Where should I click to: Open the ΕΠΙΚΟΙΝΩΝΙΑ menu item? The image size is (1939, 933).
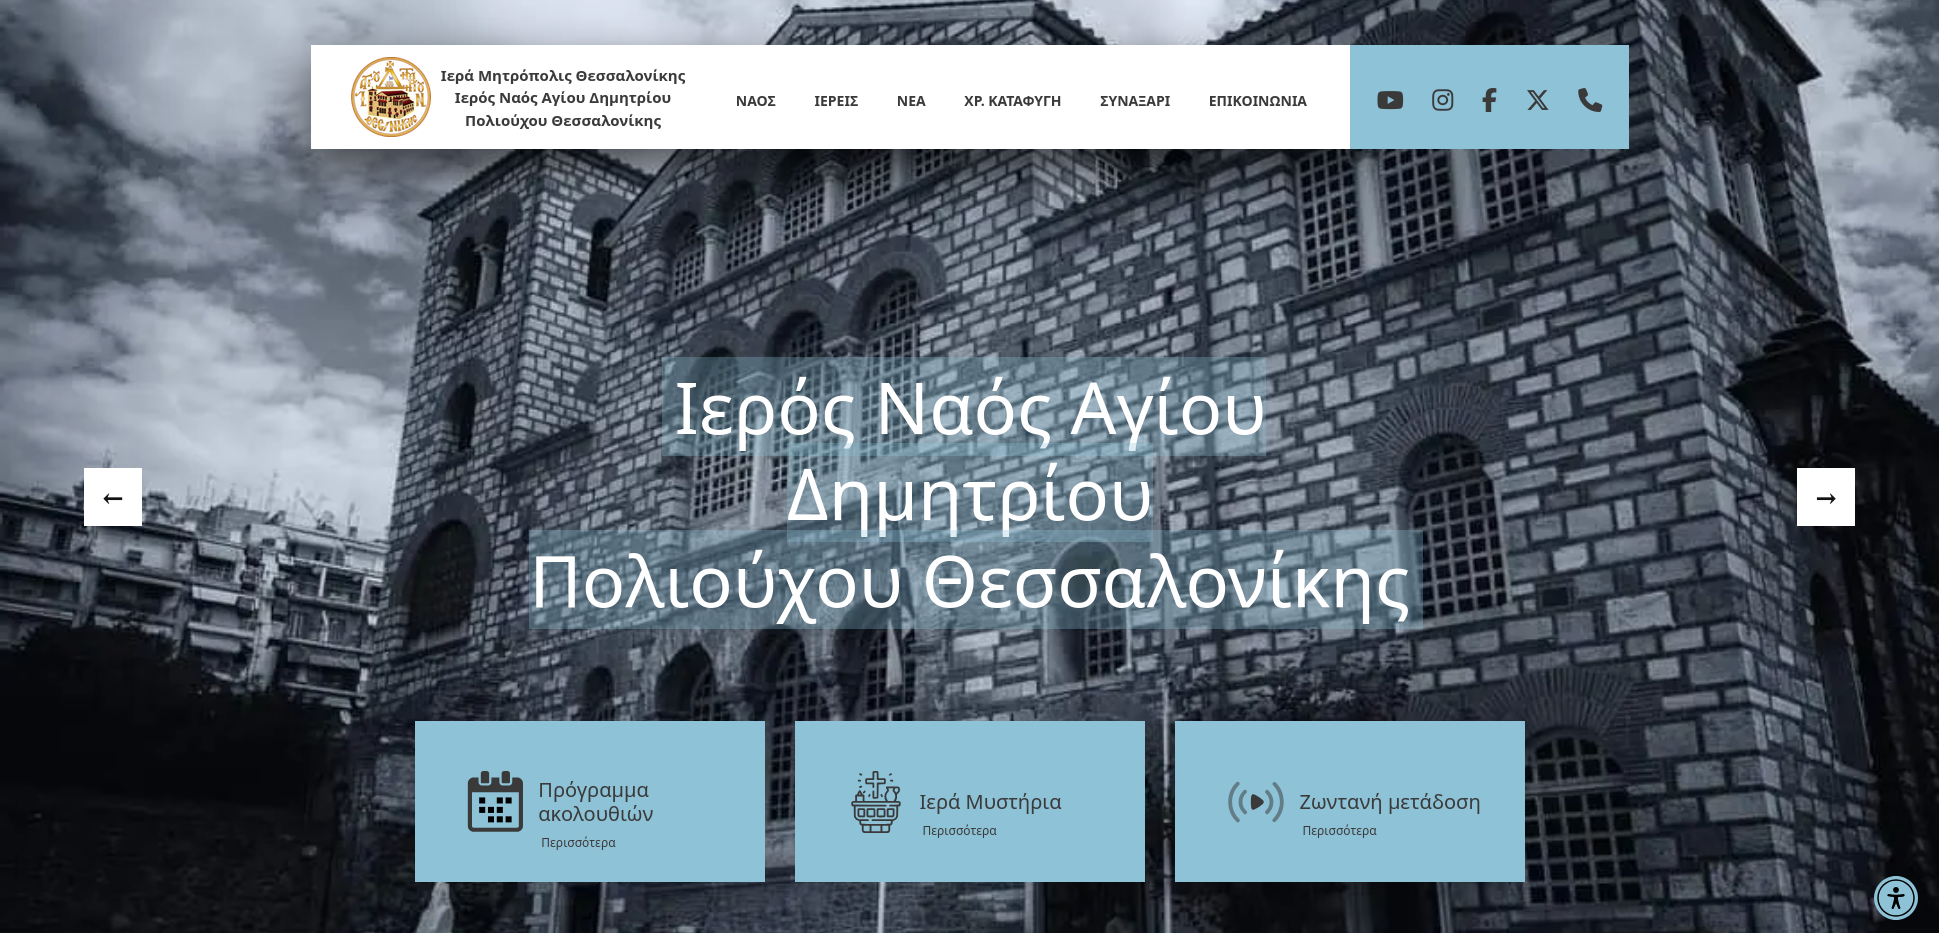pyautogui.click(x=1258, y=101)
